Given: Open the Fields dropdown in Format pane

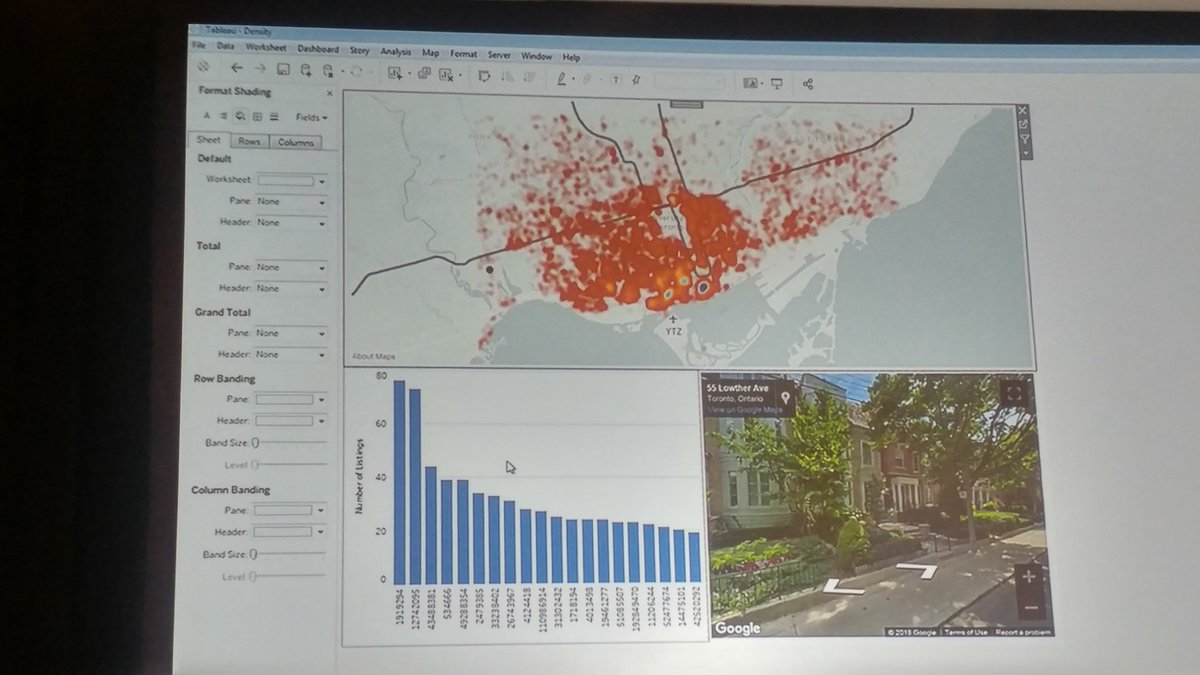Looking at the screenshot, I should (x=312, y=117).
